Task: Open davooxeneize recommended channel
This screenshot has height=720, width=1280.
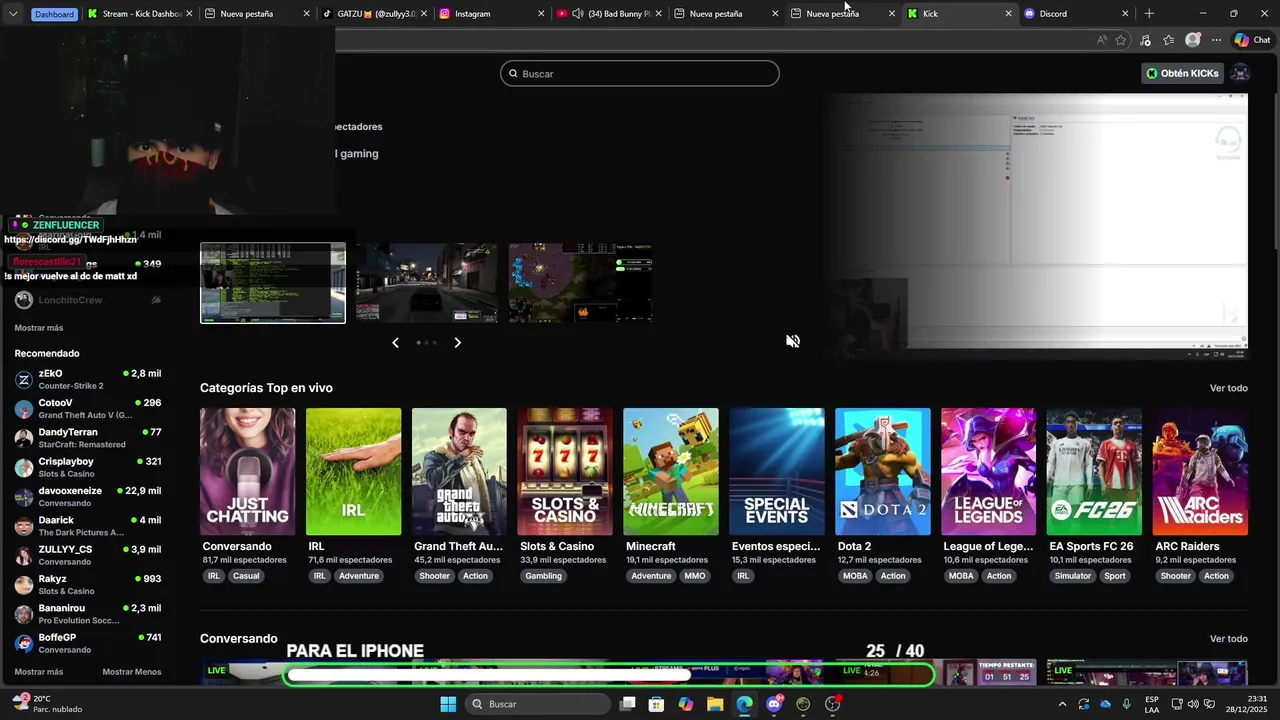Action: 88,497
